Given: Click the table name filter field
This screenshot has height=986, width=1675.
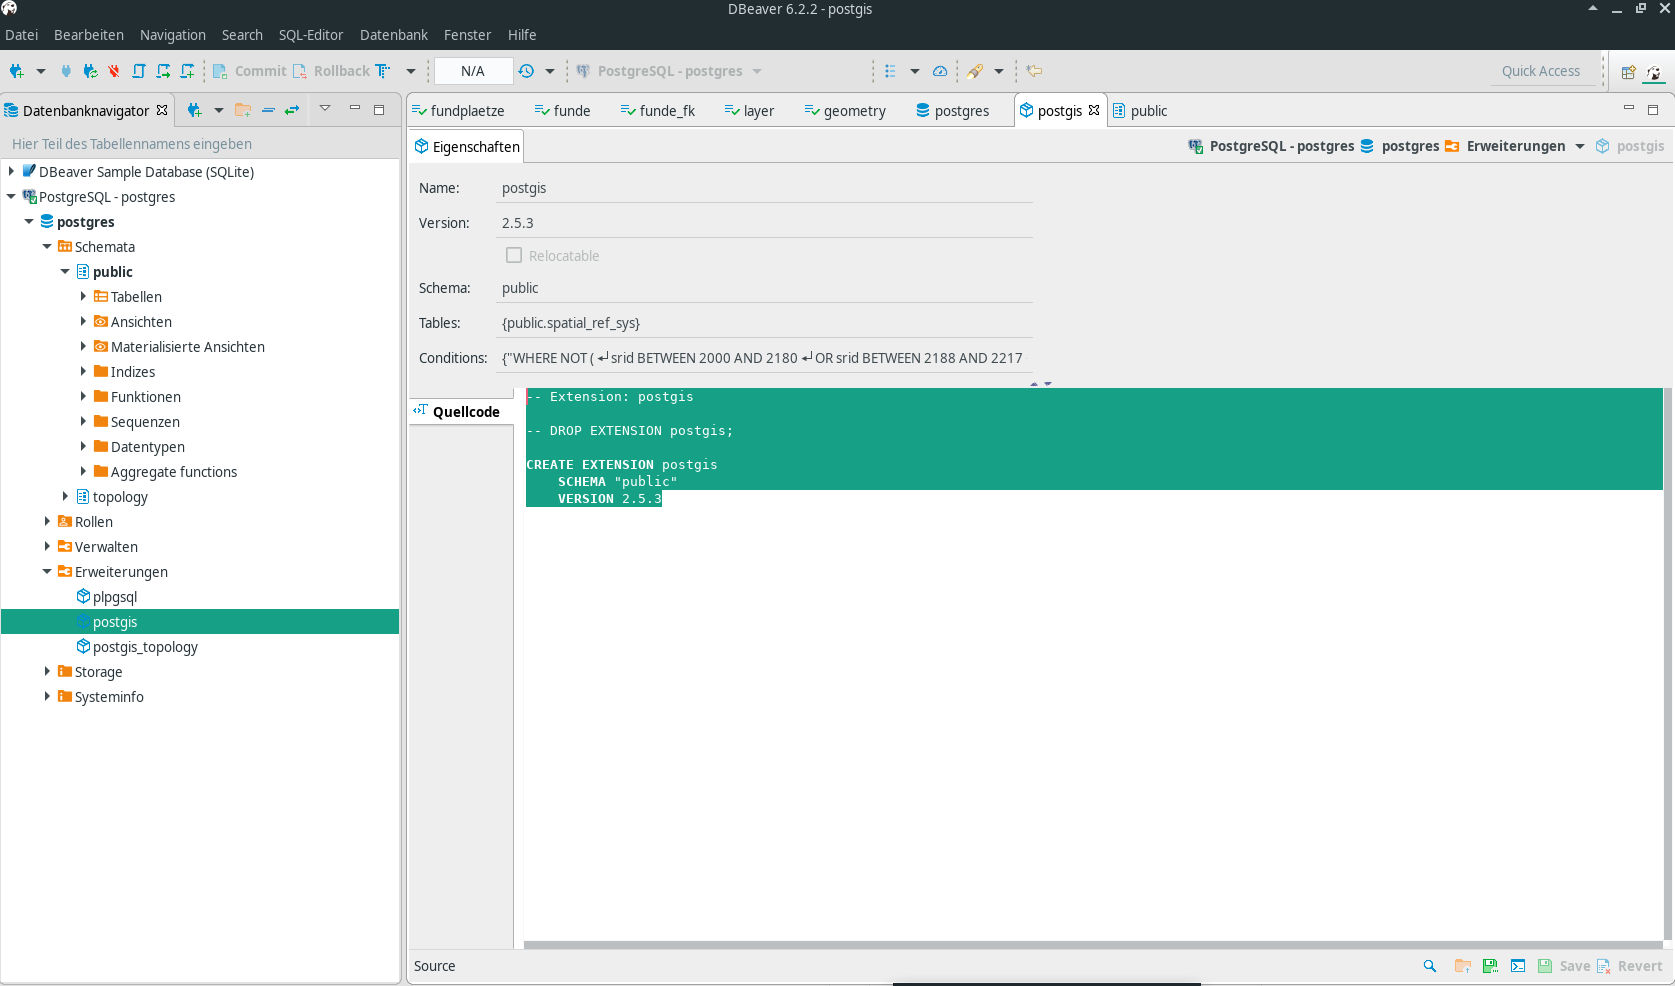Looking at the screenshot, I should point(200,144).
